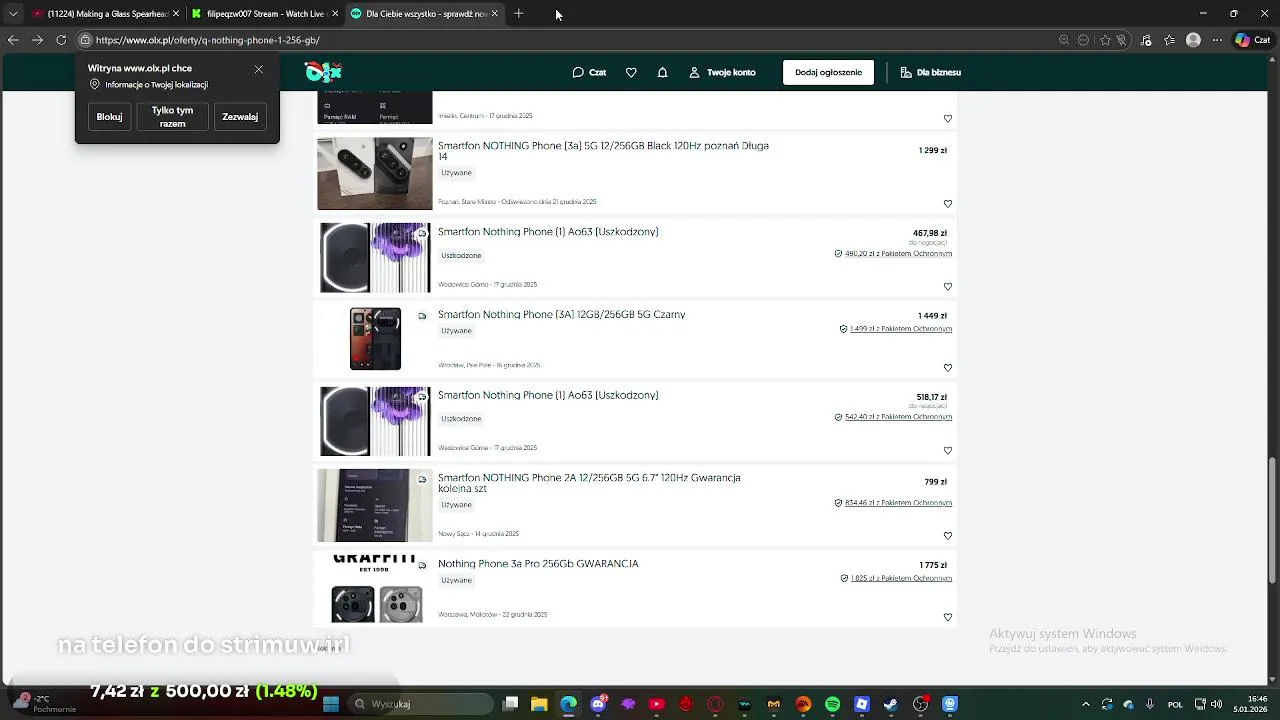1280x720 pixels.
Task: Open YouTube app from the taskbar
Action: (657, 704)
